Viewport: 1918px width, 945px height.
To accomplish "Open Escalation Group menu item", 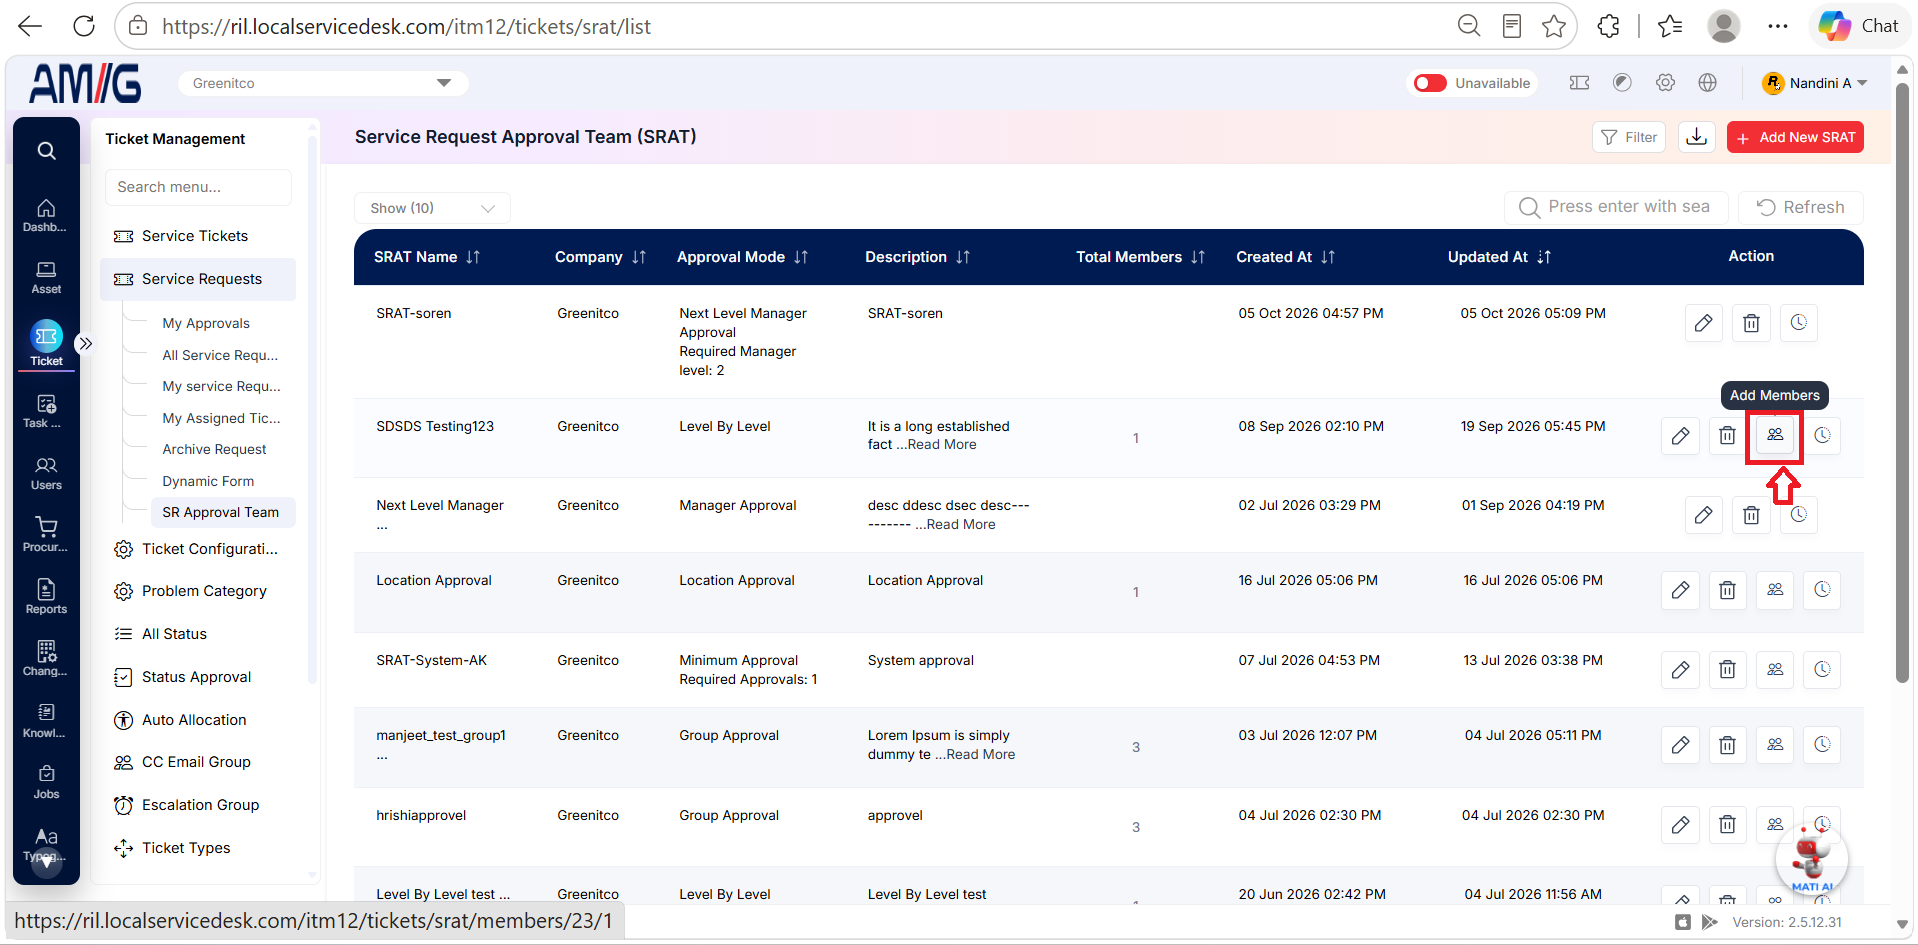I will point(200,805).
